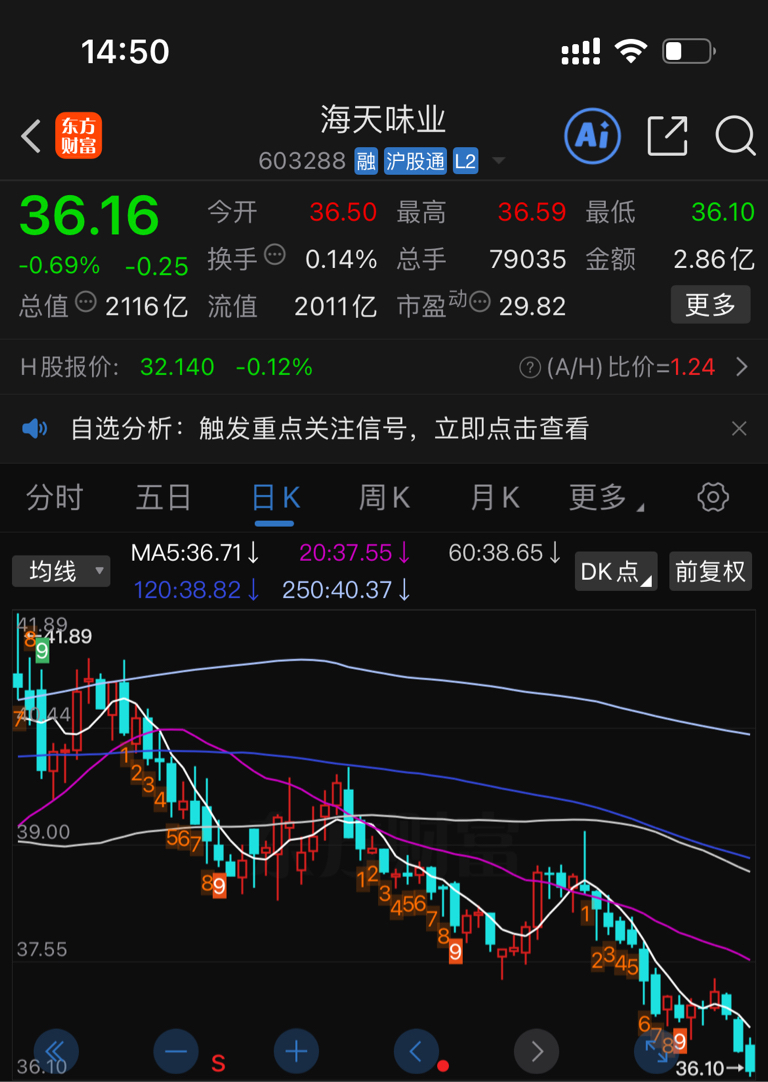This screenshot has height=1082, width=768.
Task: Open chart settings gear icon
Action: [713, 497]
